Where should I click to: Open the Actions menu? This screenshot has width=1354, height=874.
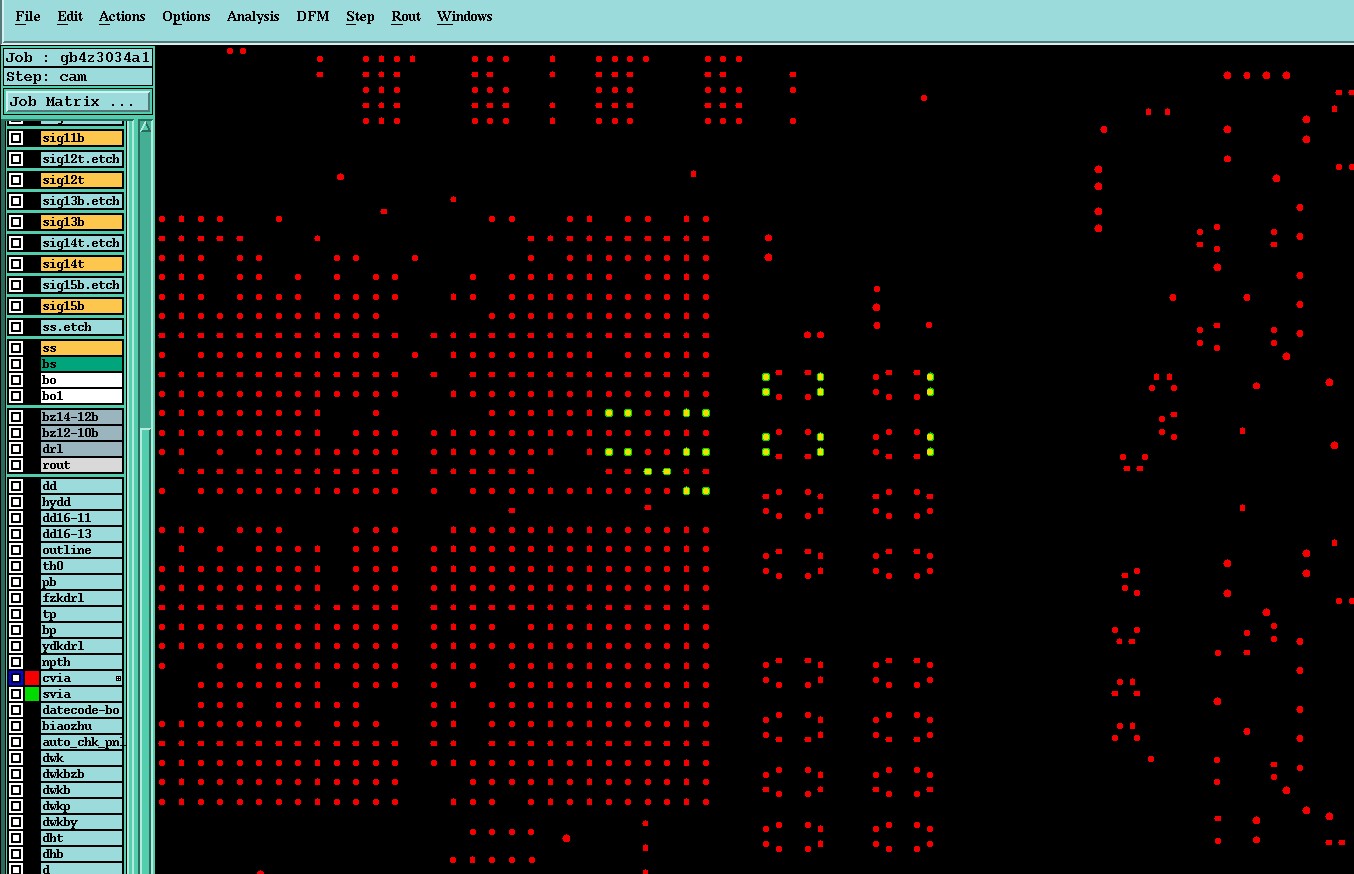tap(122, 16)
